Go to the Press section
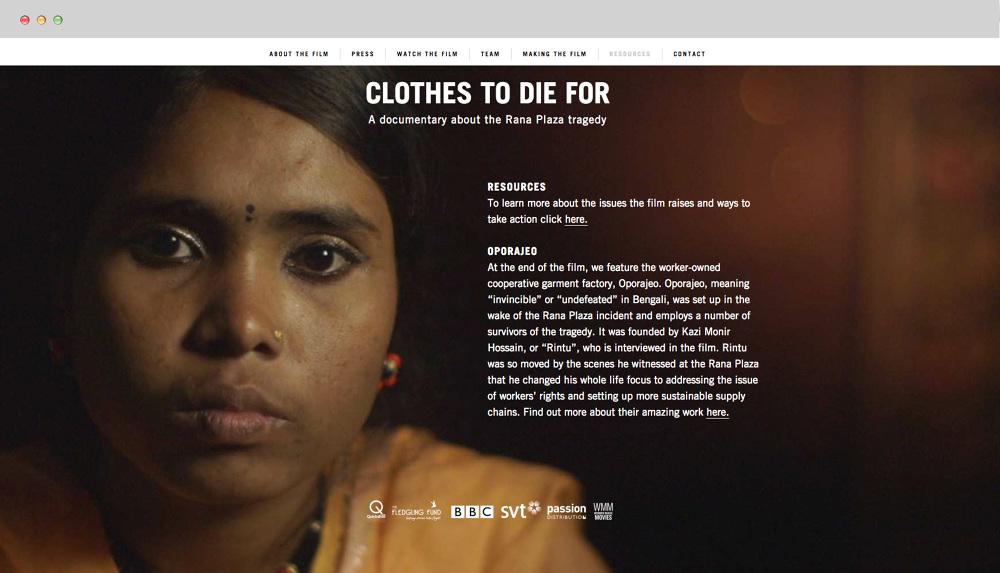The image size is (1000, 573). (362, 54)
